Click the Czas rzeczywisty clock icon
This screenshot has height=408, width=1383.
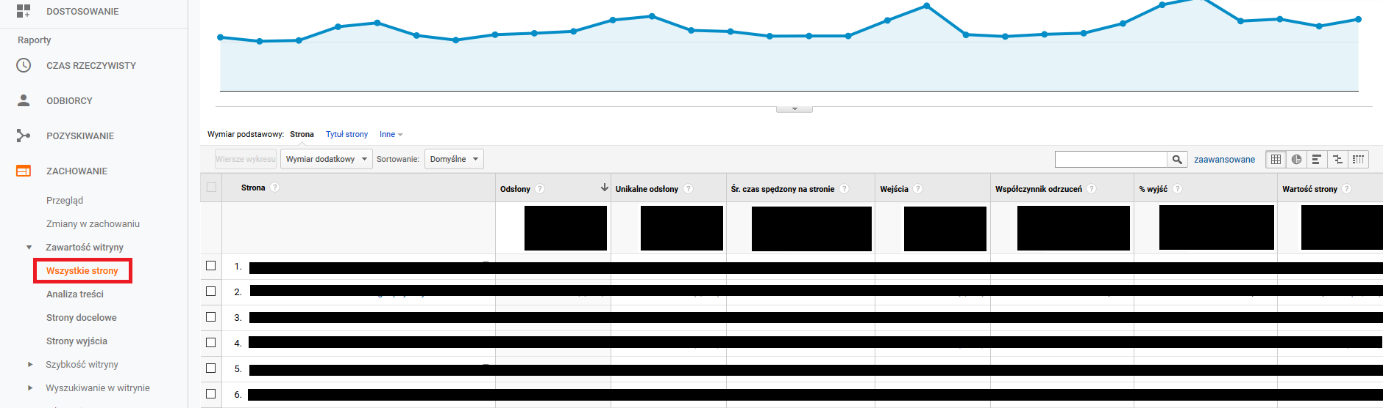click(x=24, y=66)
